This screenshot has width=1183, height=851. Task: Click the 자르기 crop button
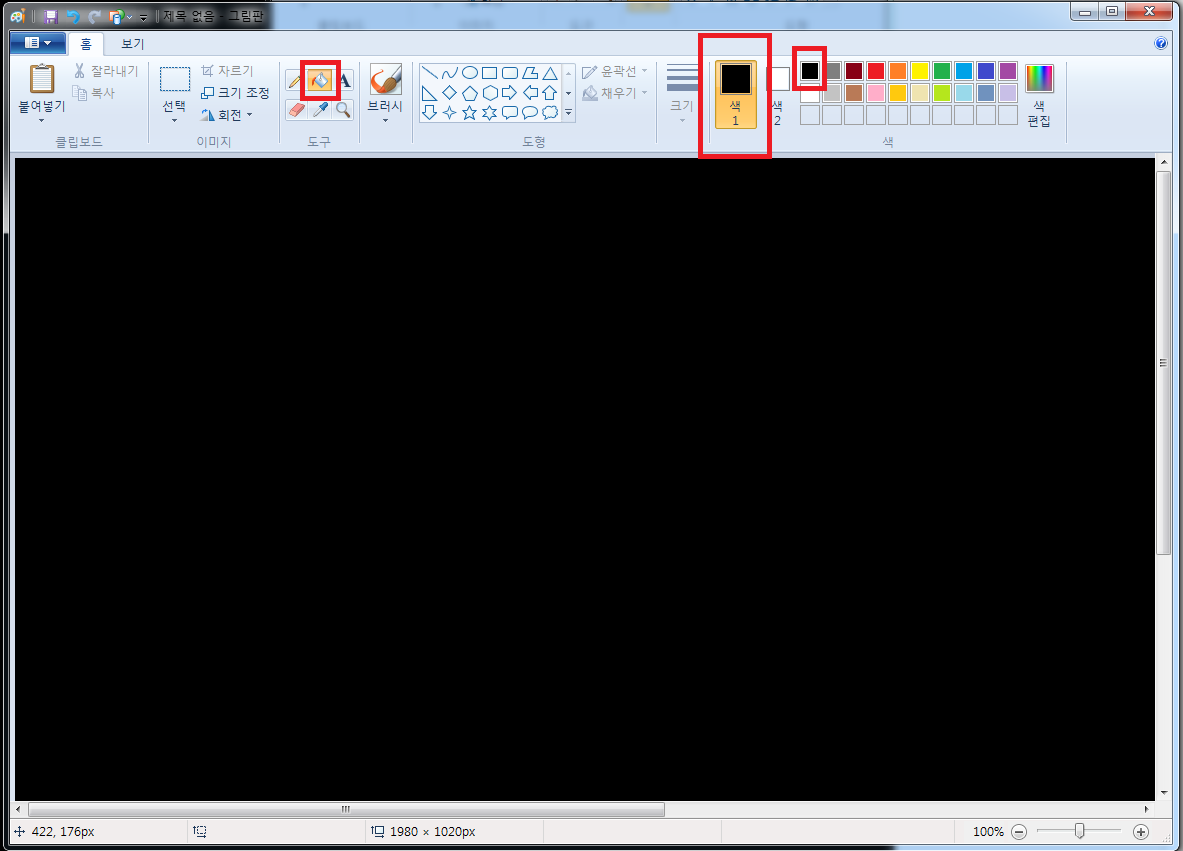coord(227,71)
